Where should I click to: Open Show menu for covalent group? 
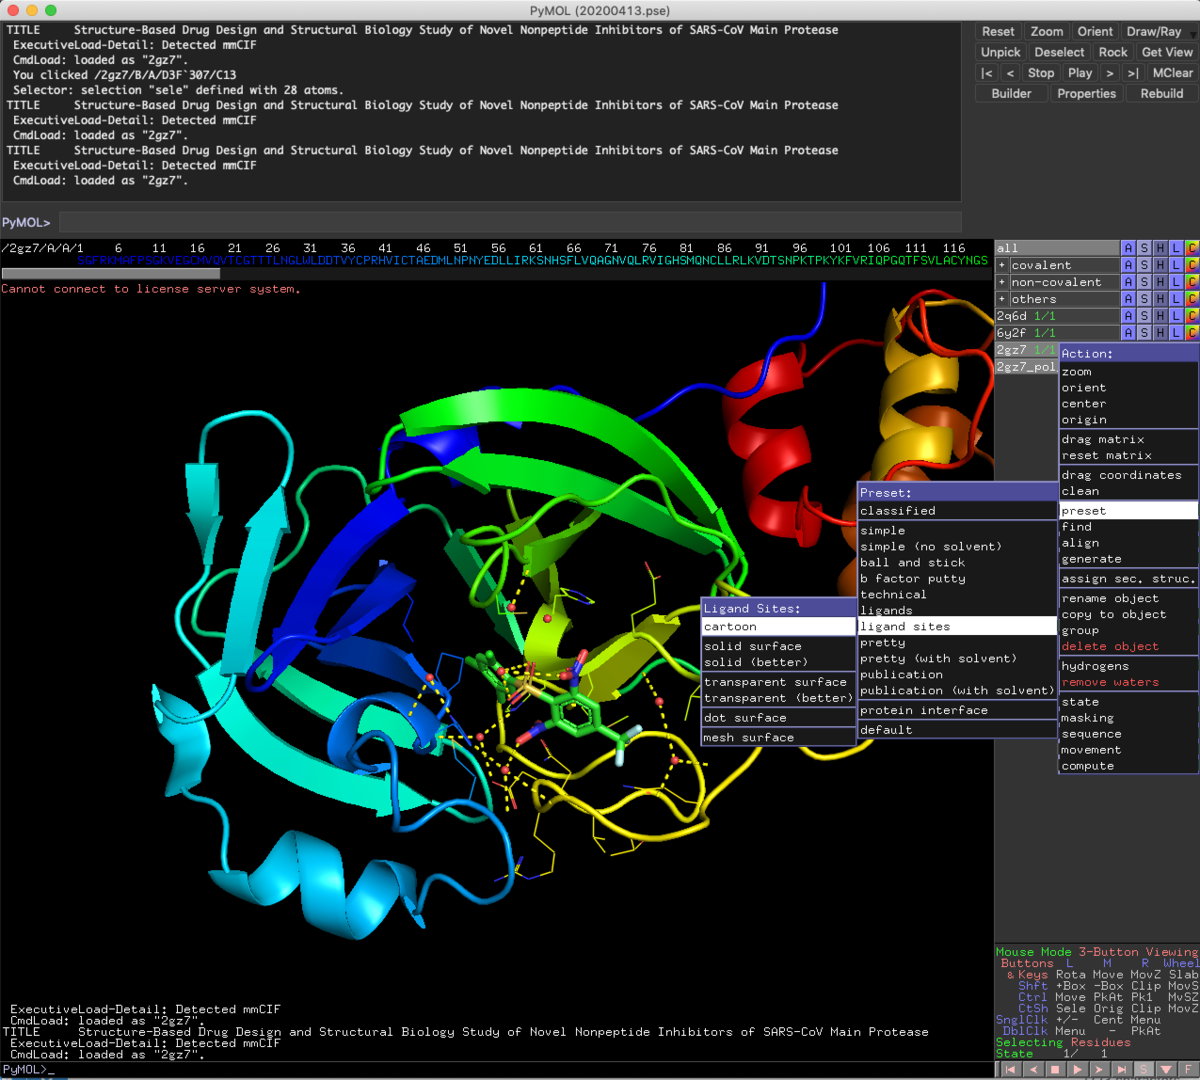1144,265
